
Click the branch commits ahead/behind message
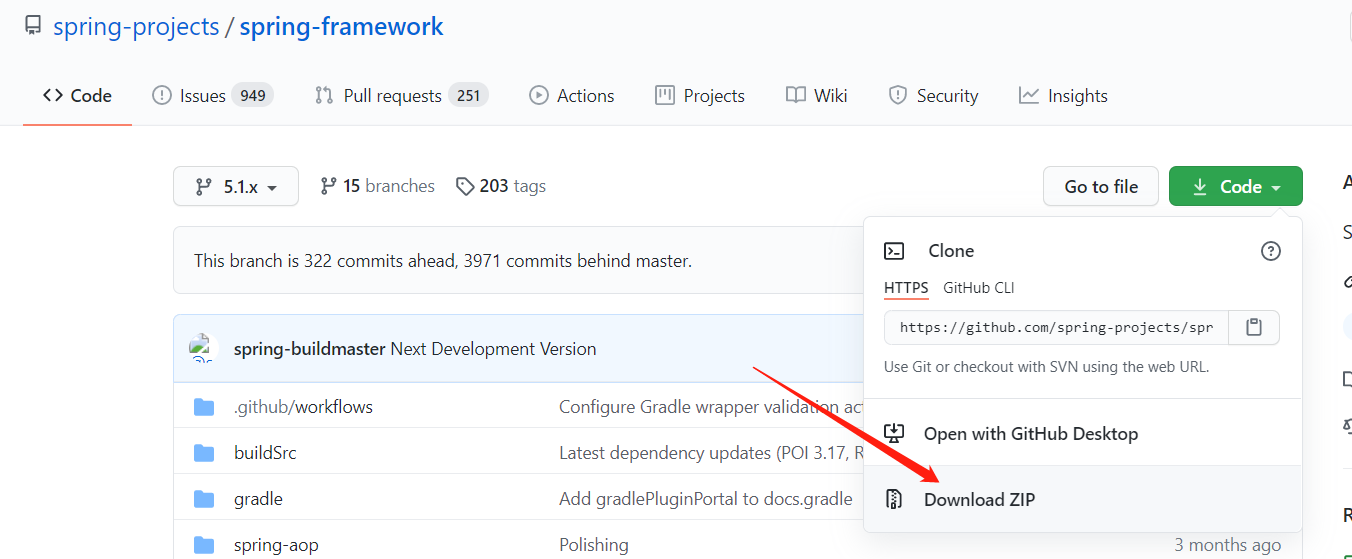[x=443, y=261]
